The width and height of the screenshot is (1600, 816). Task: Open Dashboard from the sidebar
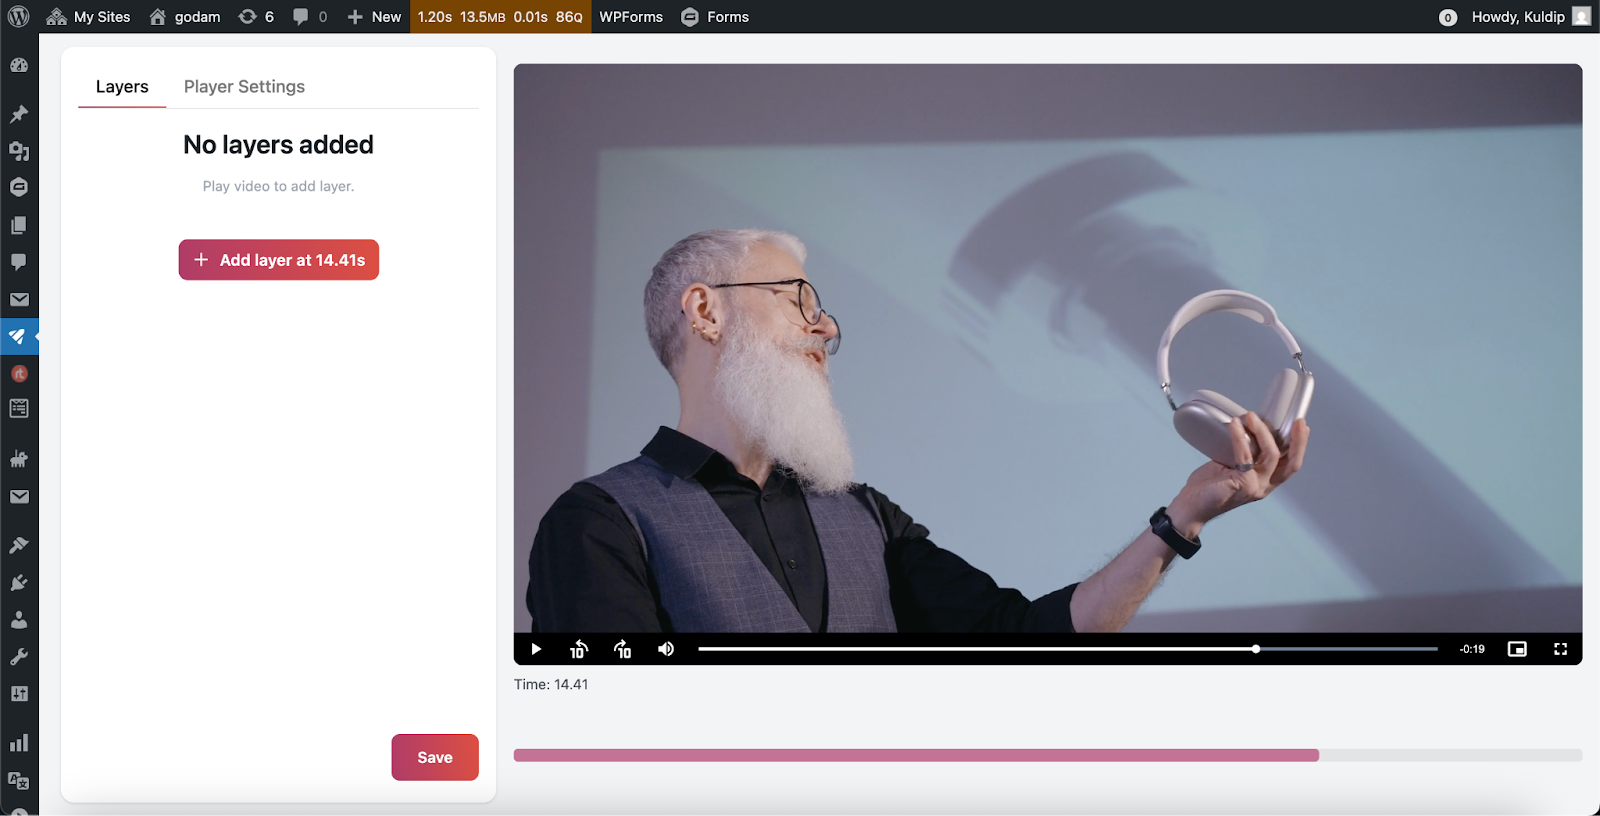[x=19, y=66]
